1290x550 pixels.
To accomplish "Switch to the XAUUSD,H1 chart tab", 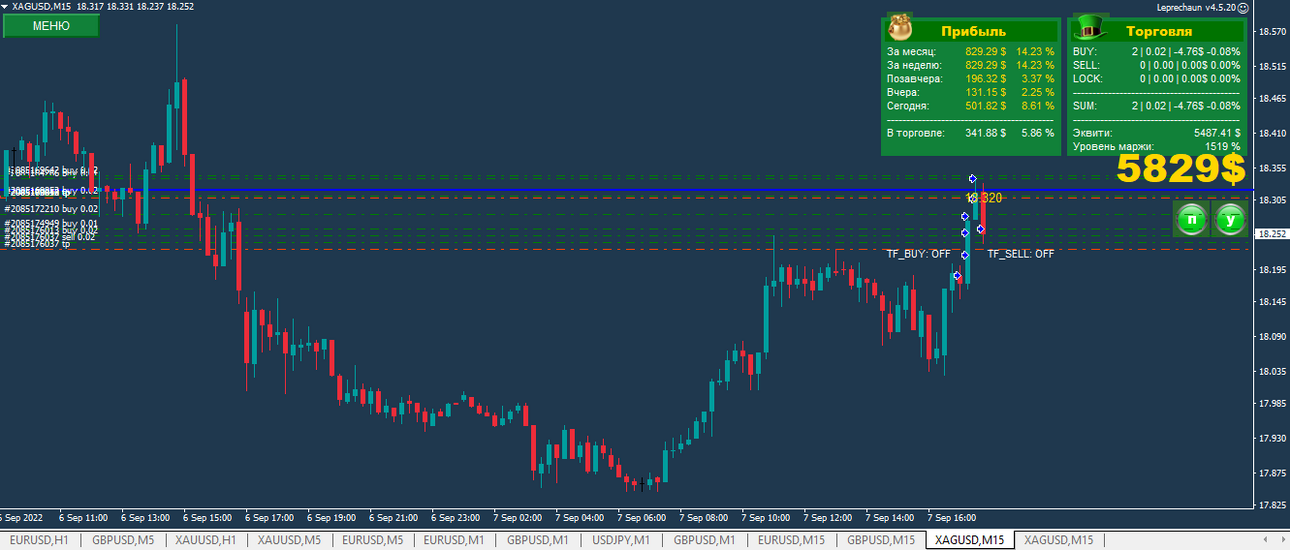I will (x=205, y=540).
